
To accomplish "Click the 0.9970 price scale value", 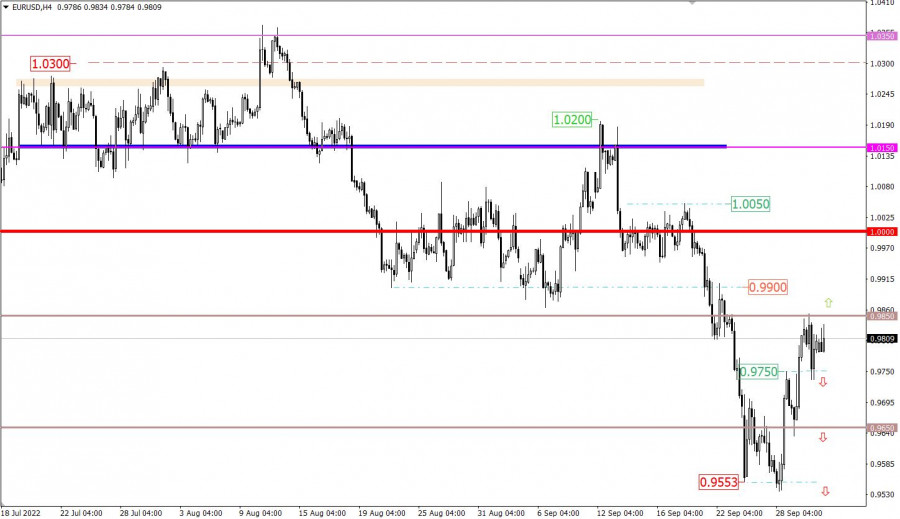I will click(x=882, y=248).
